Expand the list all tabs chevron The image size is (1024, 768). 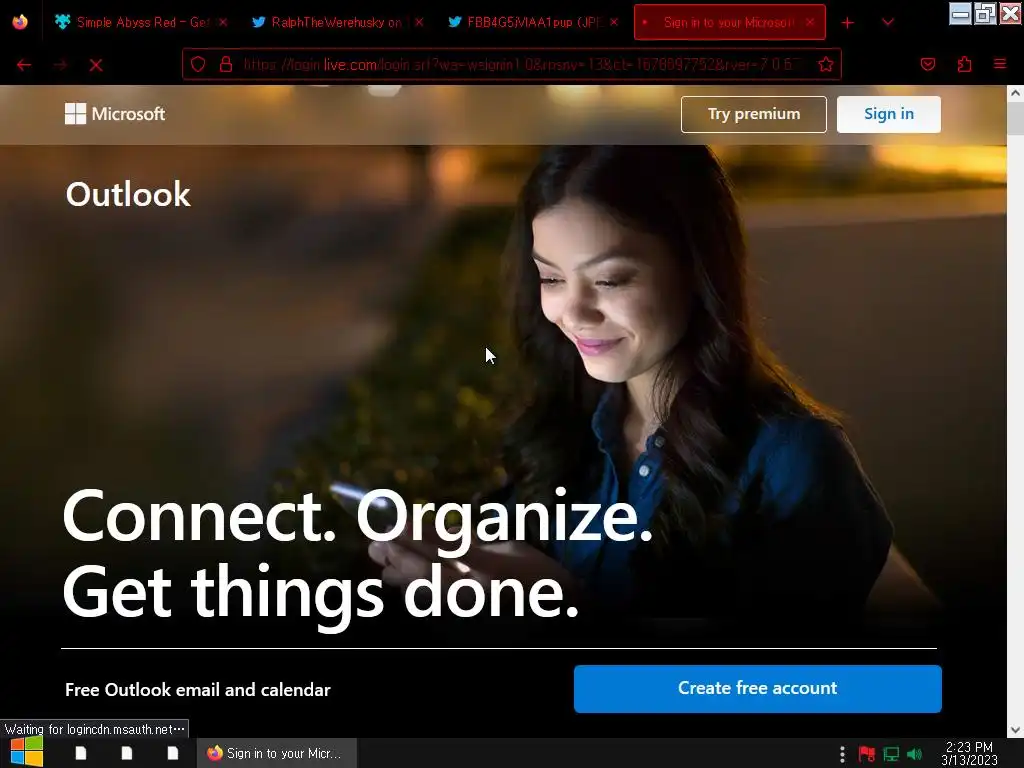(888, 22)
